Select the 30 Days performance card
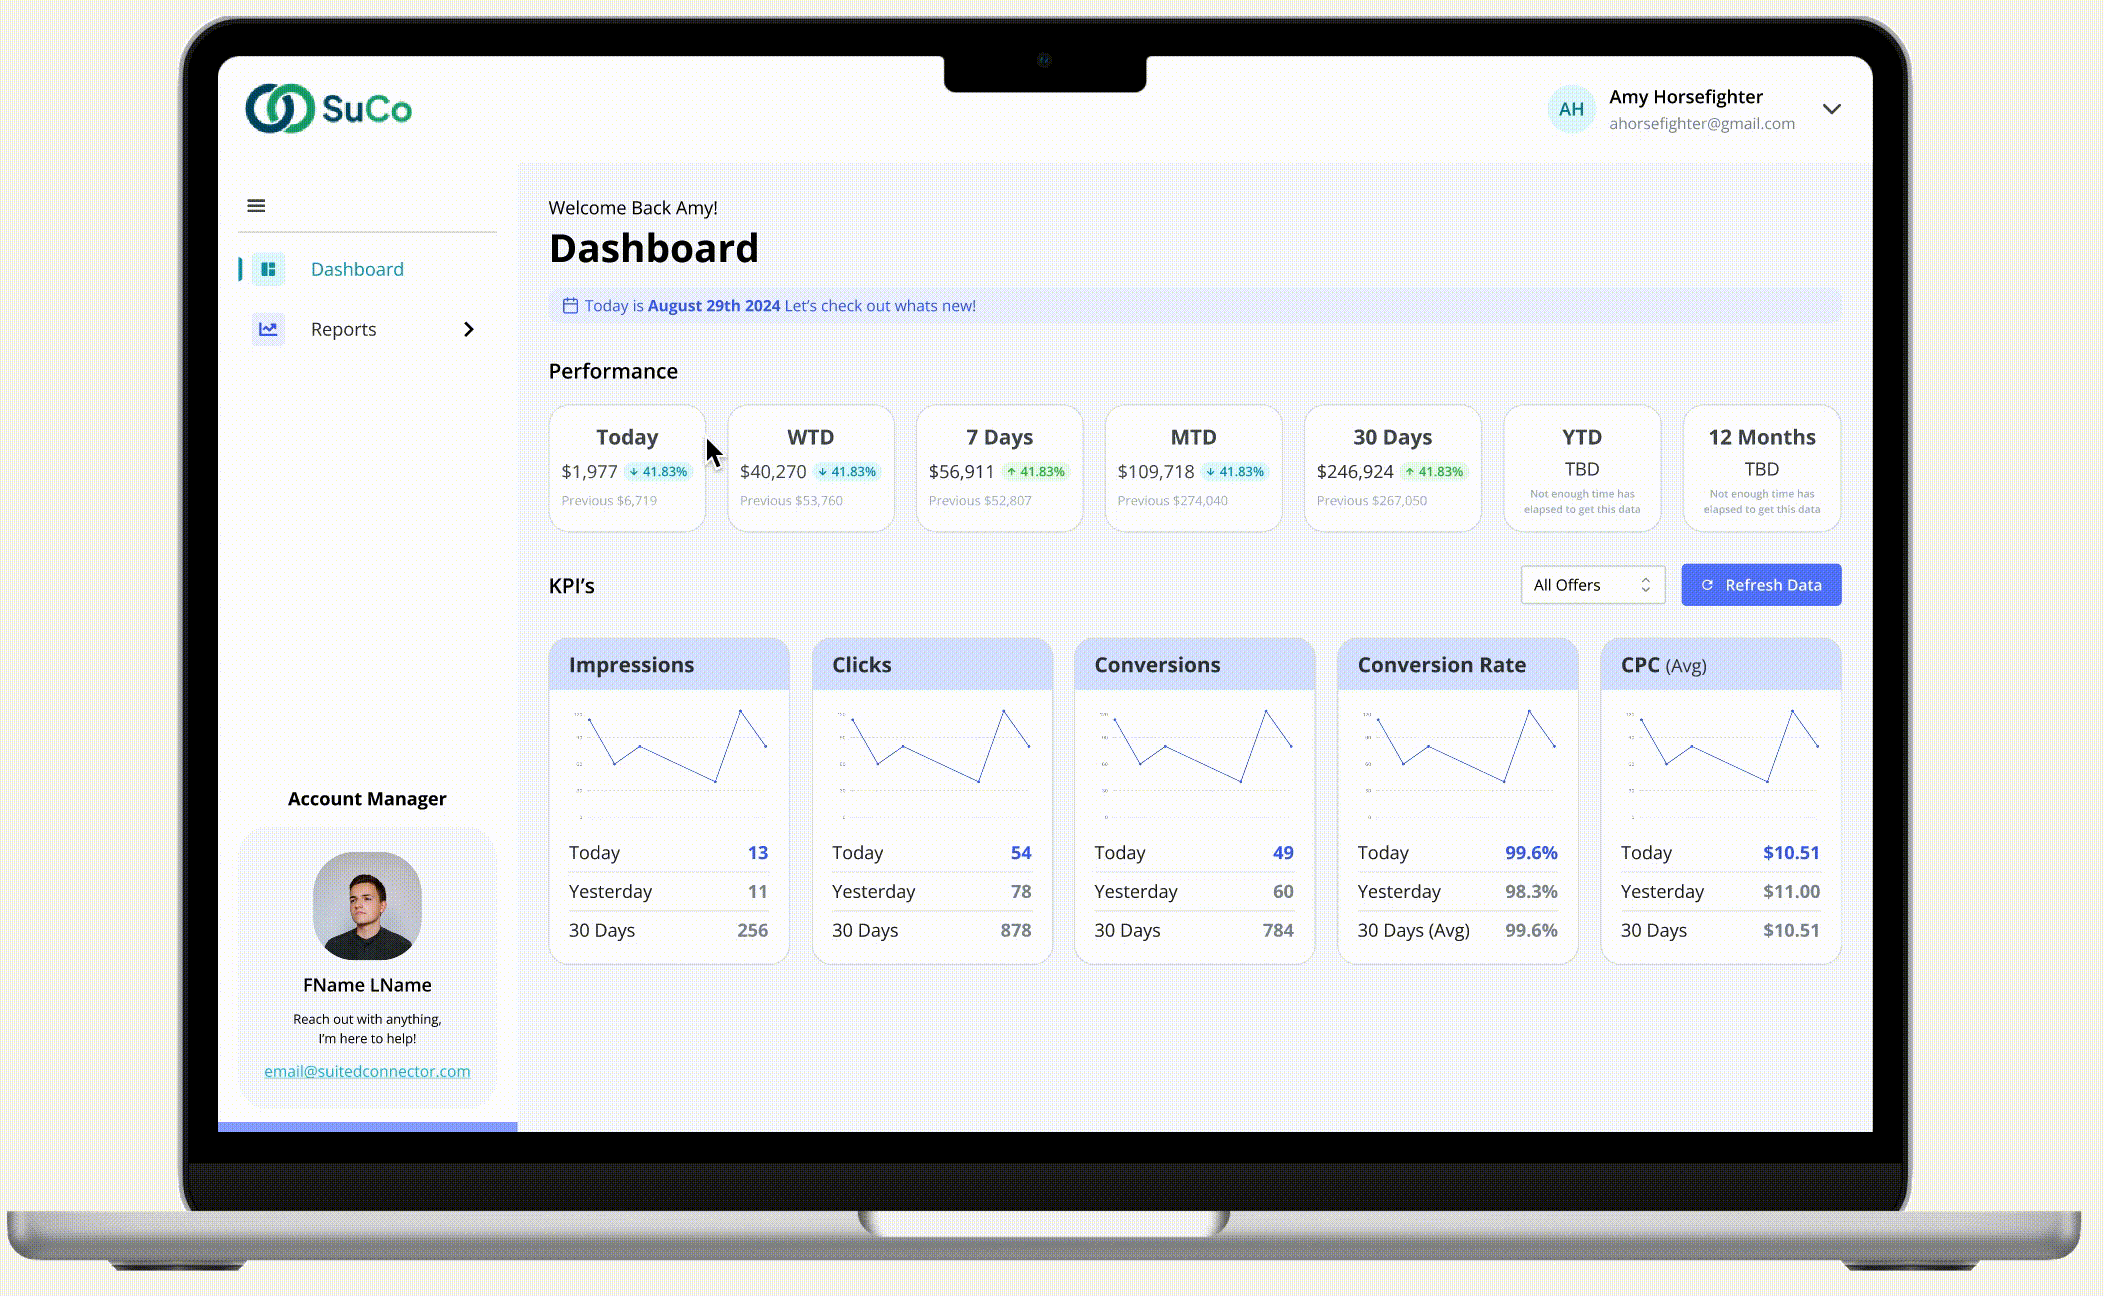 click(x=1392, y=468)
